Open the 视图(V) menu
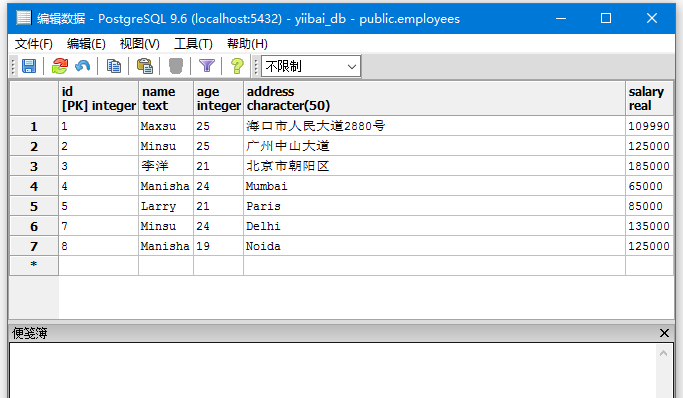Viewport: 683px width, 398px height. coord(139,44)
